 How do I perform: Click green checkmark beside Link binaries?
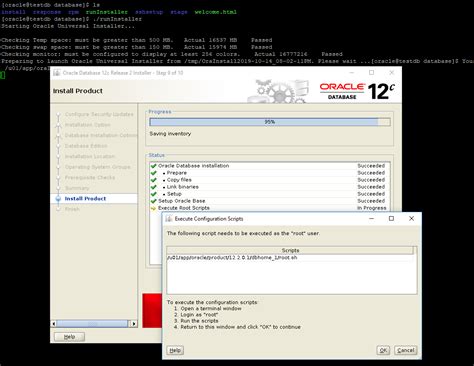[x=154, y=187]
